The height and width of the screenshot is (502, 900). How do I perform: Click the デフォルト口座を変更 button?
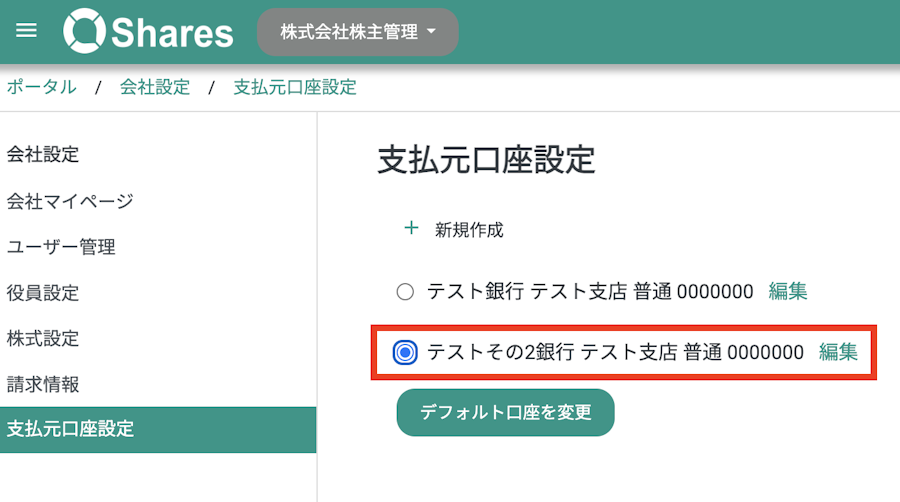[x=505, y=413]
